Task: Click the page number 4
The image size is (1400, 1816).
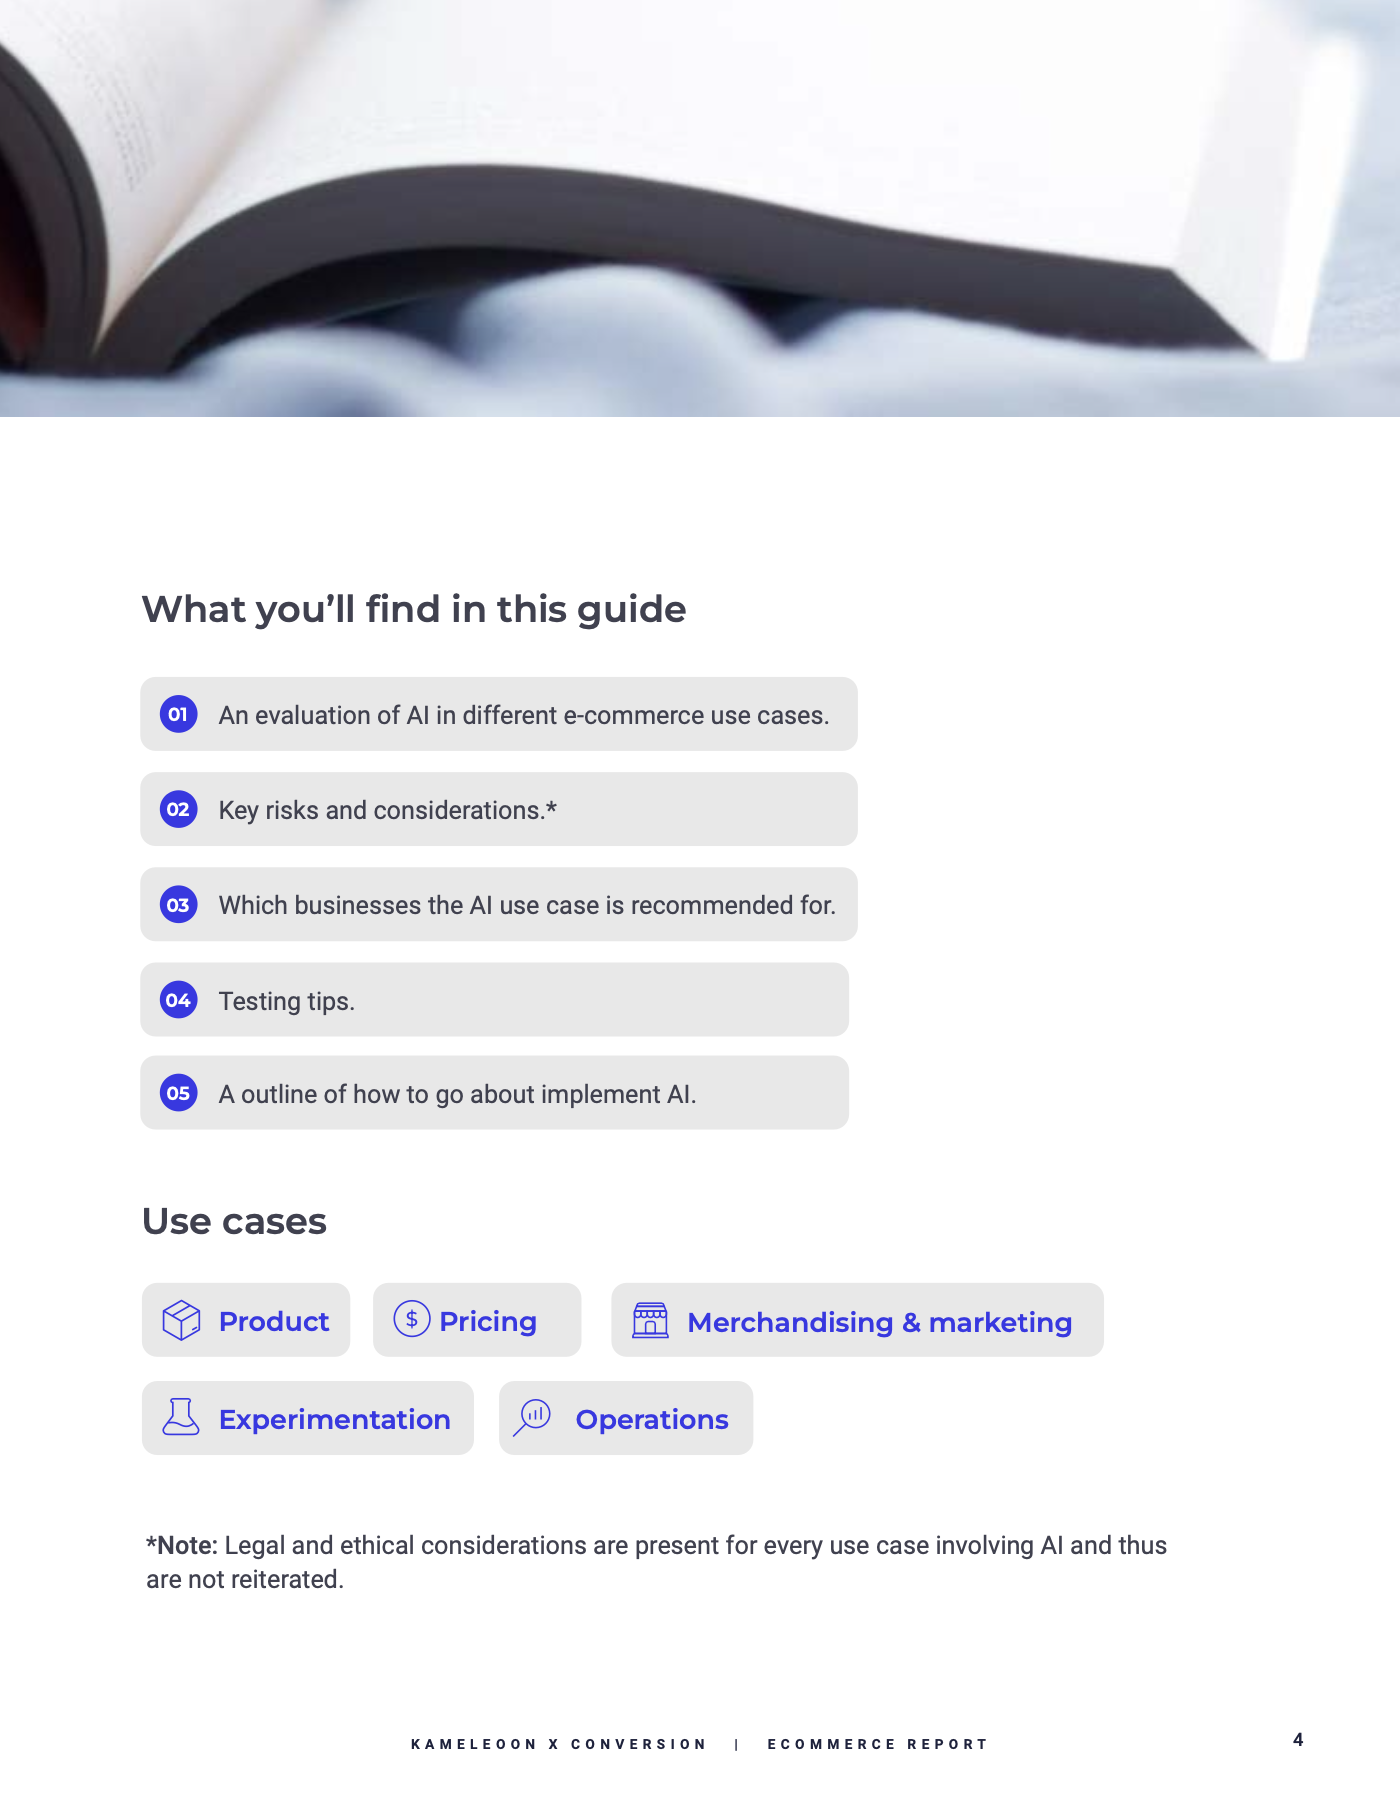Action: tap(1298, 1740)
